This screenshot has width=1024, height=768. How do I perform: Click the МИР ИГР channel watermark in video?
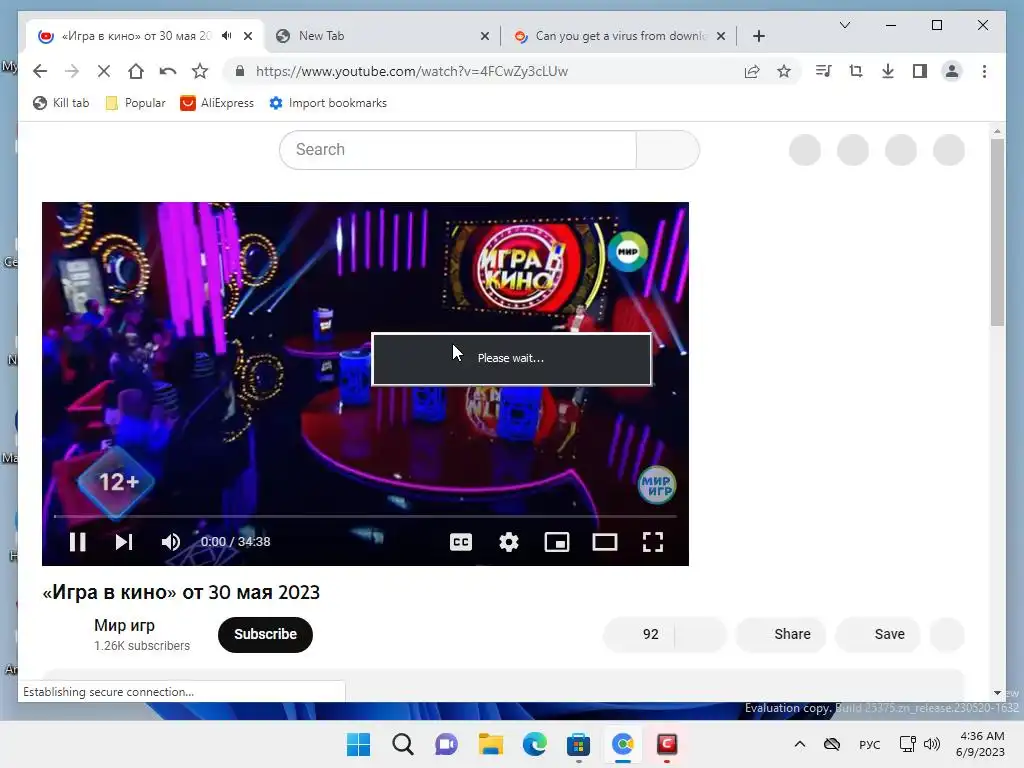656,485
